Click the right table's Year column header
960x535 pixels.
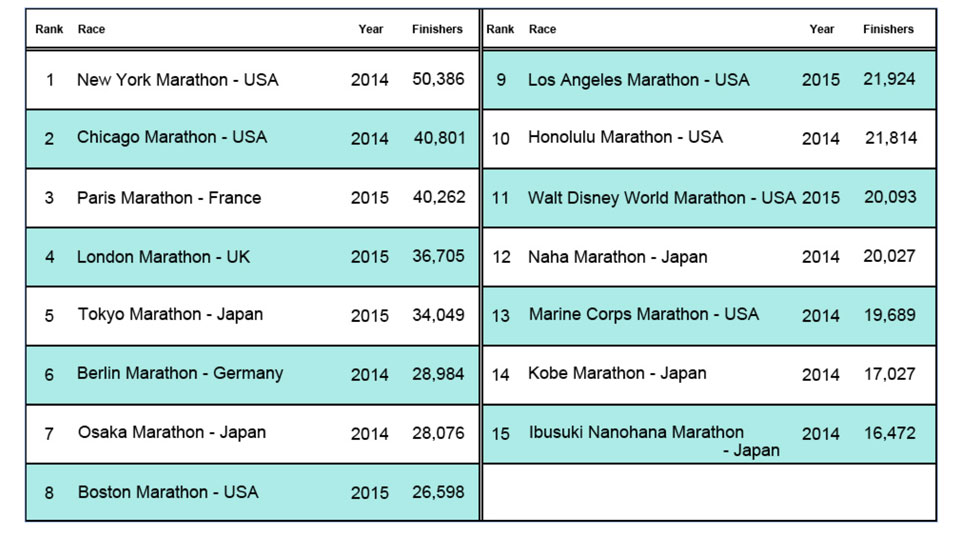(x=822, y=29)
